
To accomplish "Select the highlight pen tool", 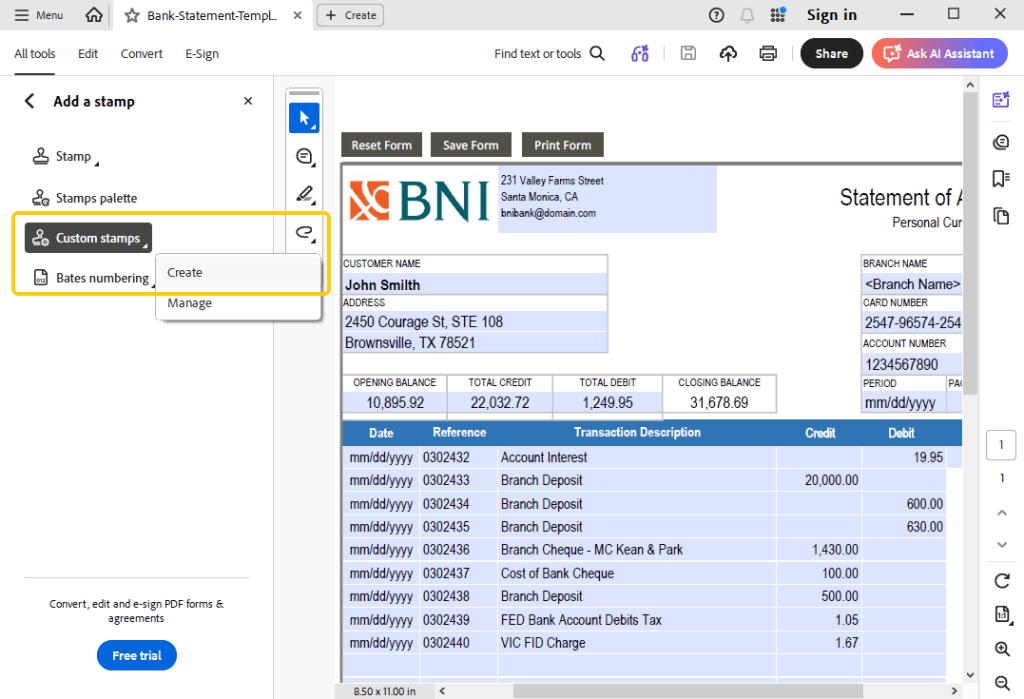I will click(304, 194).
